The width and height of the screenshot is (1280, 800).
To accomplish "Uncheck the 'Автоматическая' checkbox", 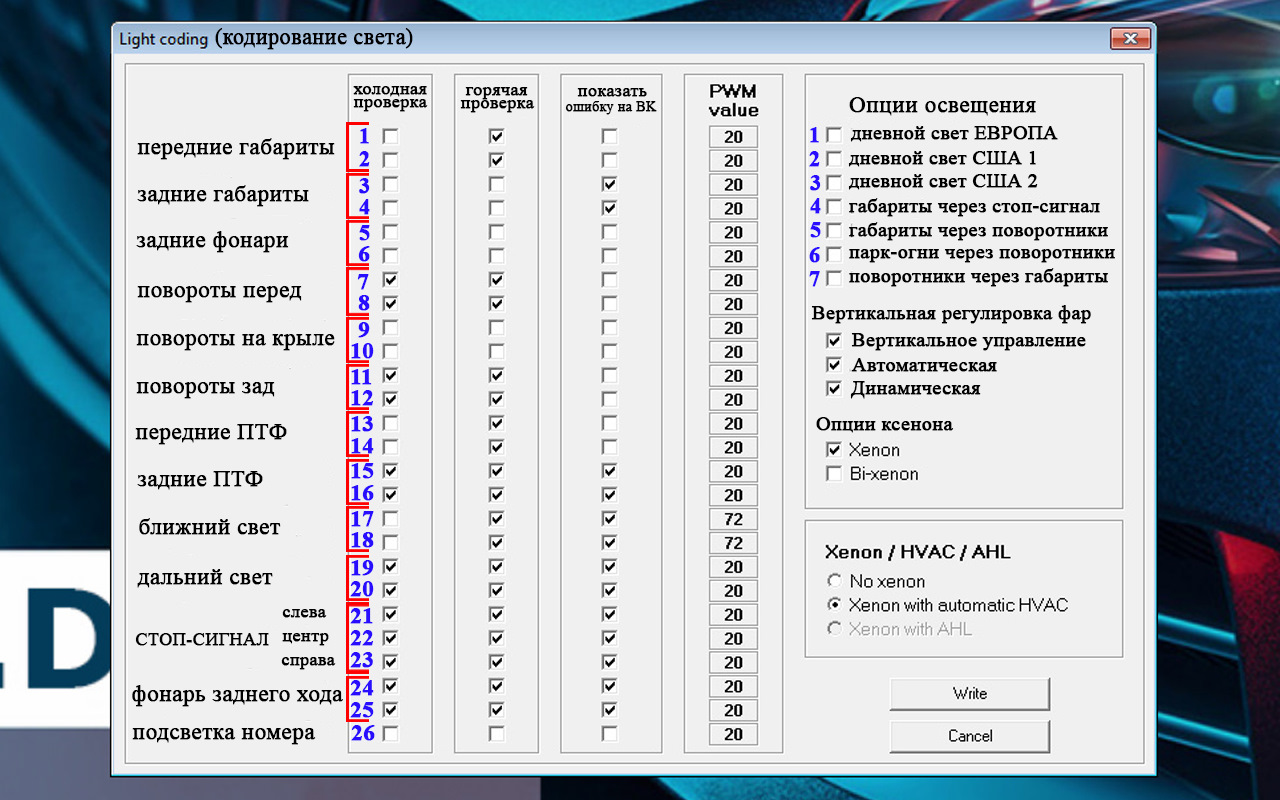I will pyautogui.click(x=834, y=365).
